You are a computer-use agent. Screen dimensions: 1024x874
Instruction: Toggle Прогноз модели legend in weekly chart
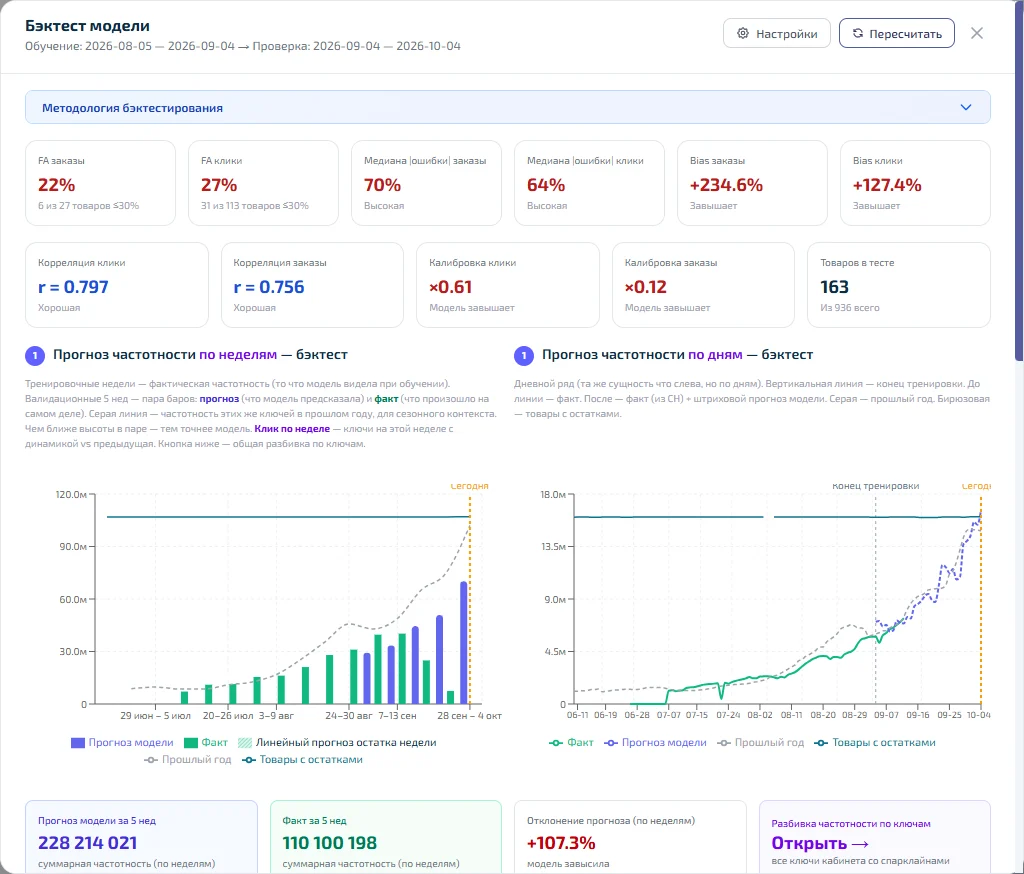click(x=122, y=743)
